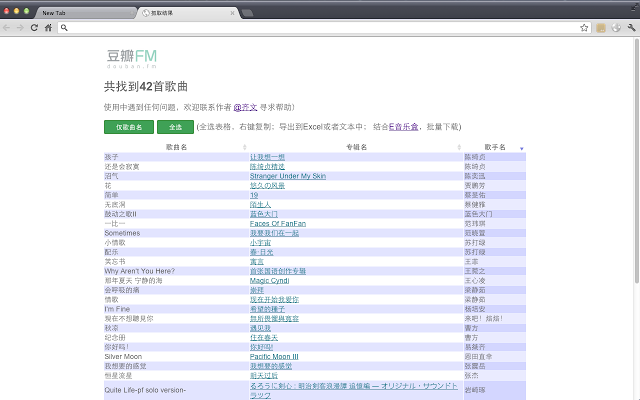Close the second browser tab
The width and height of the screenshot is (640, 400).
pyautogui.click(x=232, y=13)
